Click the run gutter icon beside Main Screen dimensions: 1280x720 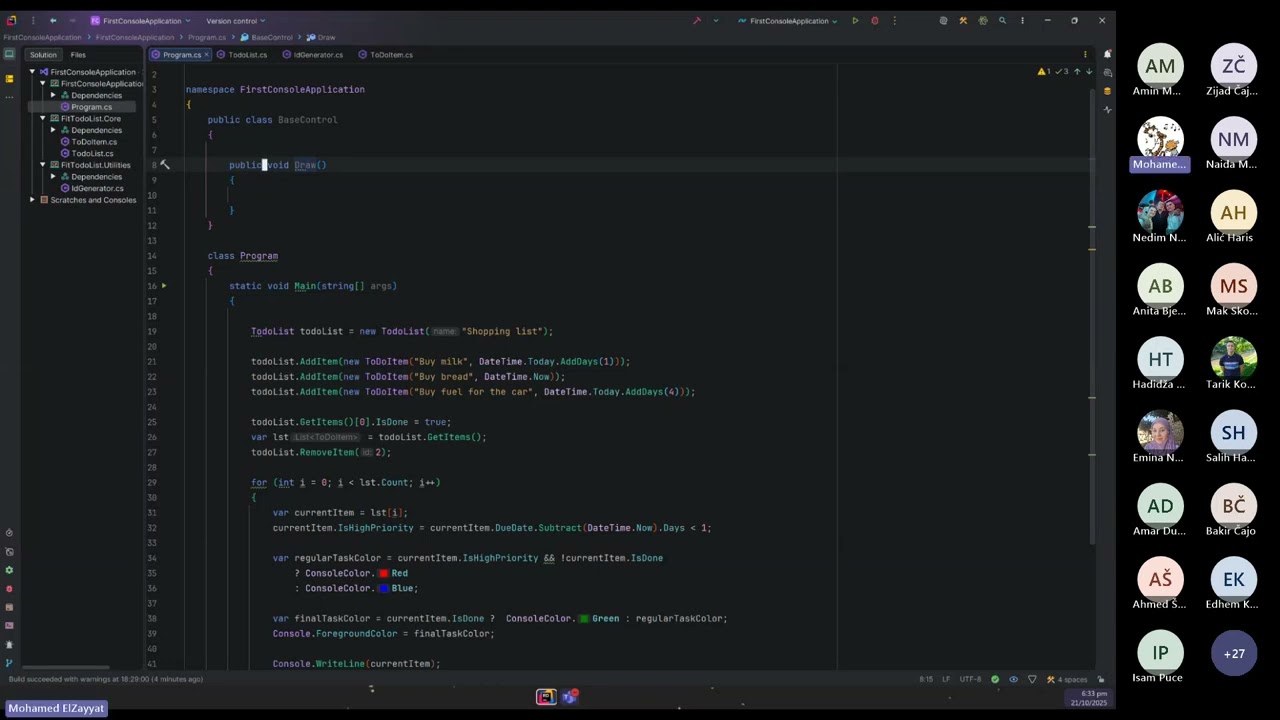(x=164, y=286)
